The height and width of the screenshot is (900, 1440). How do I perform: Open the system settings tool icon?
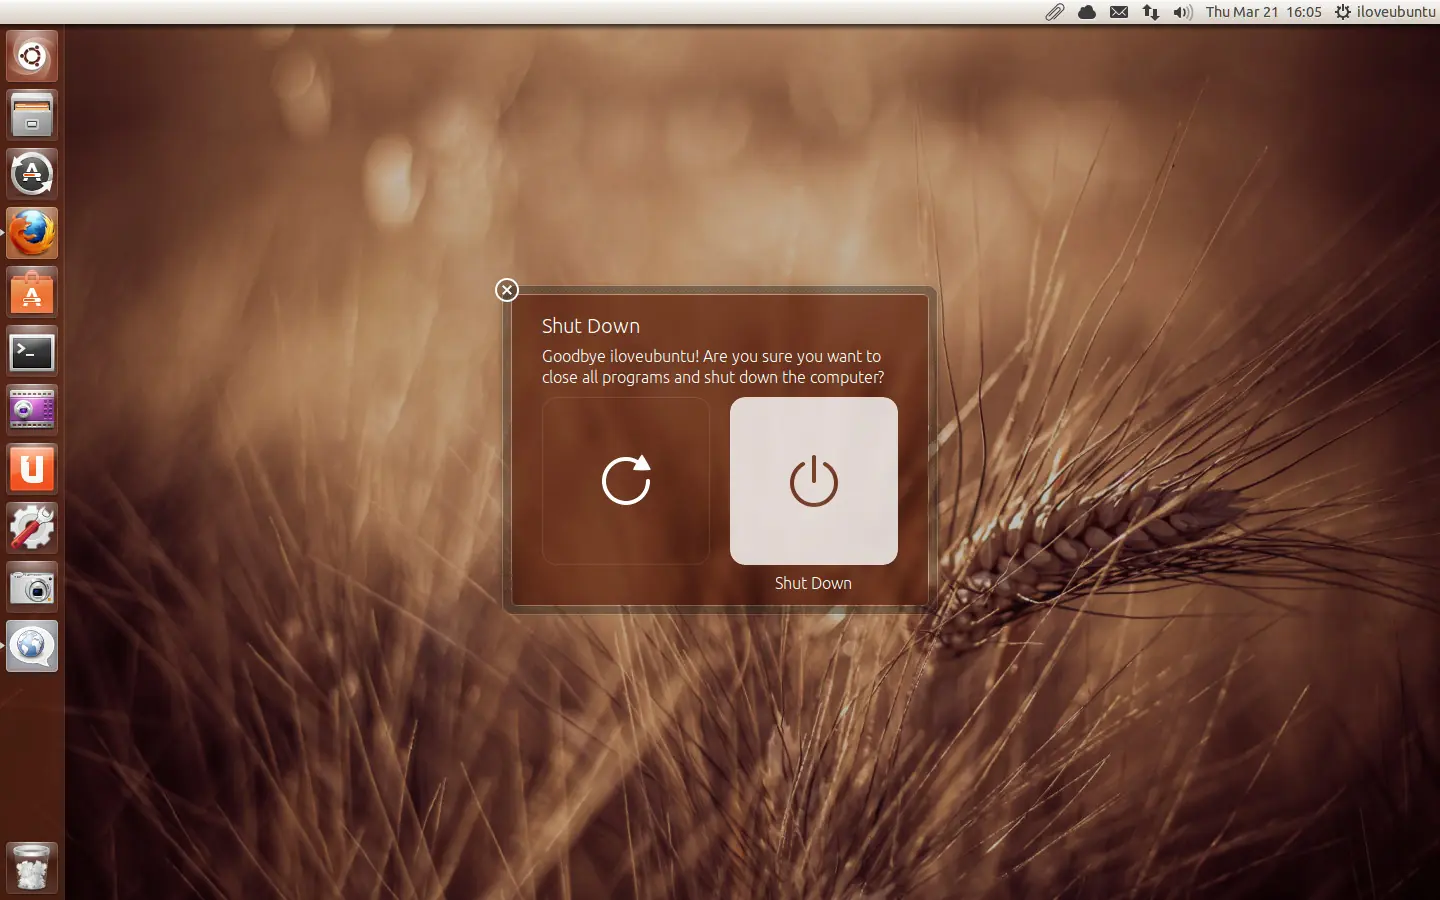[32, 528]
